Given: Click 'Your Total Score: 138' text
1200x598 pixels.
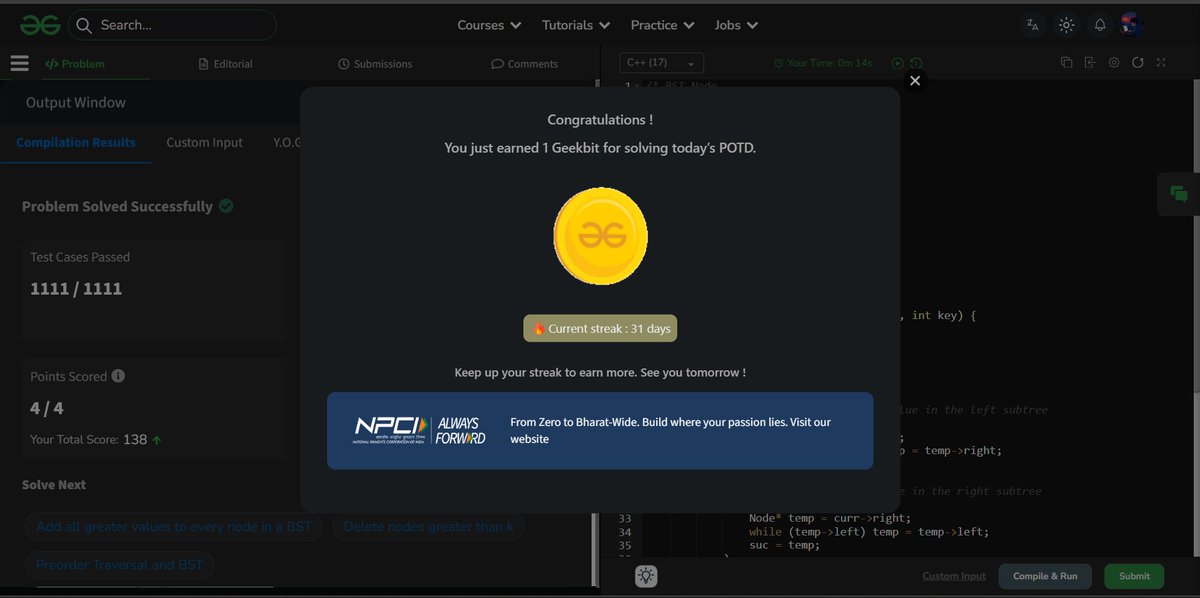Looking at the screenshot, I should click(x=88, y=439).
